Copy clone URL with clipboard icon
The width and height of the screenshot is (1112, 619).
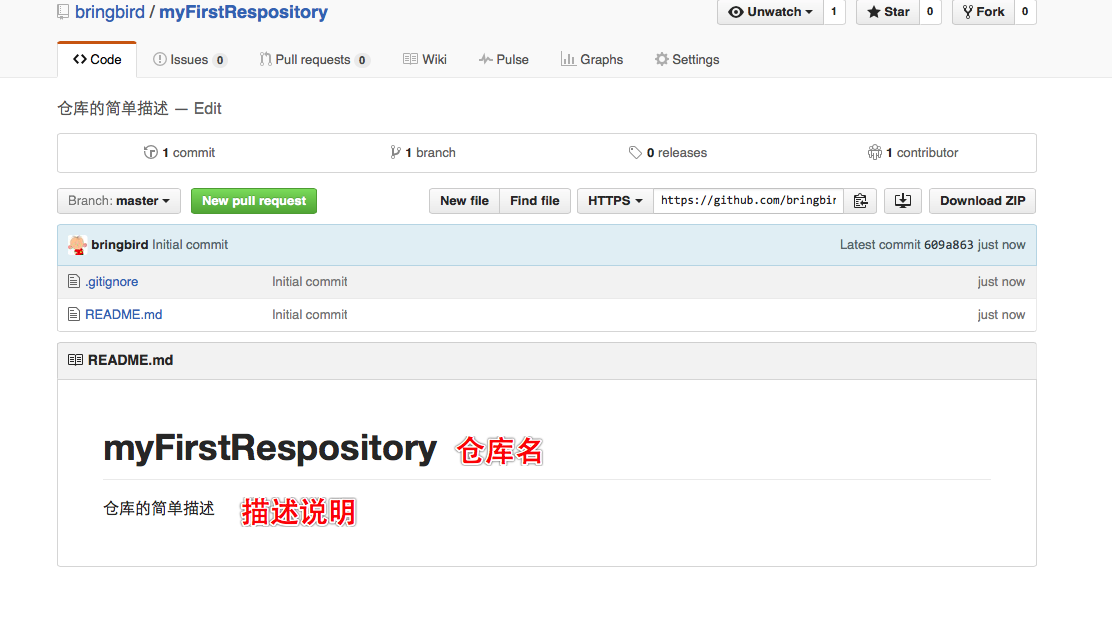click(860, 201)
